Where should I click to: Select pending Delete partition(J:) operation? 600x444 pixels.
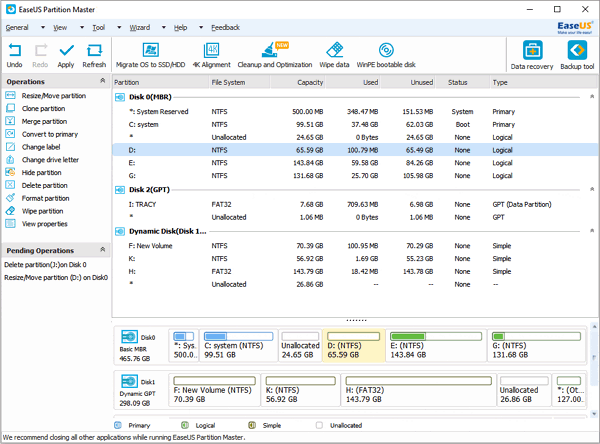(46, 264)
